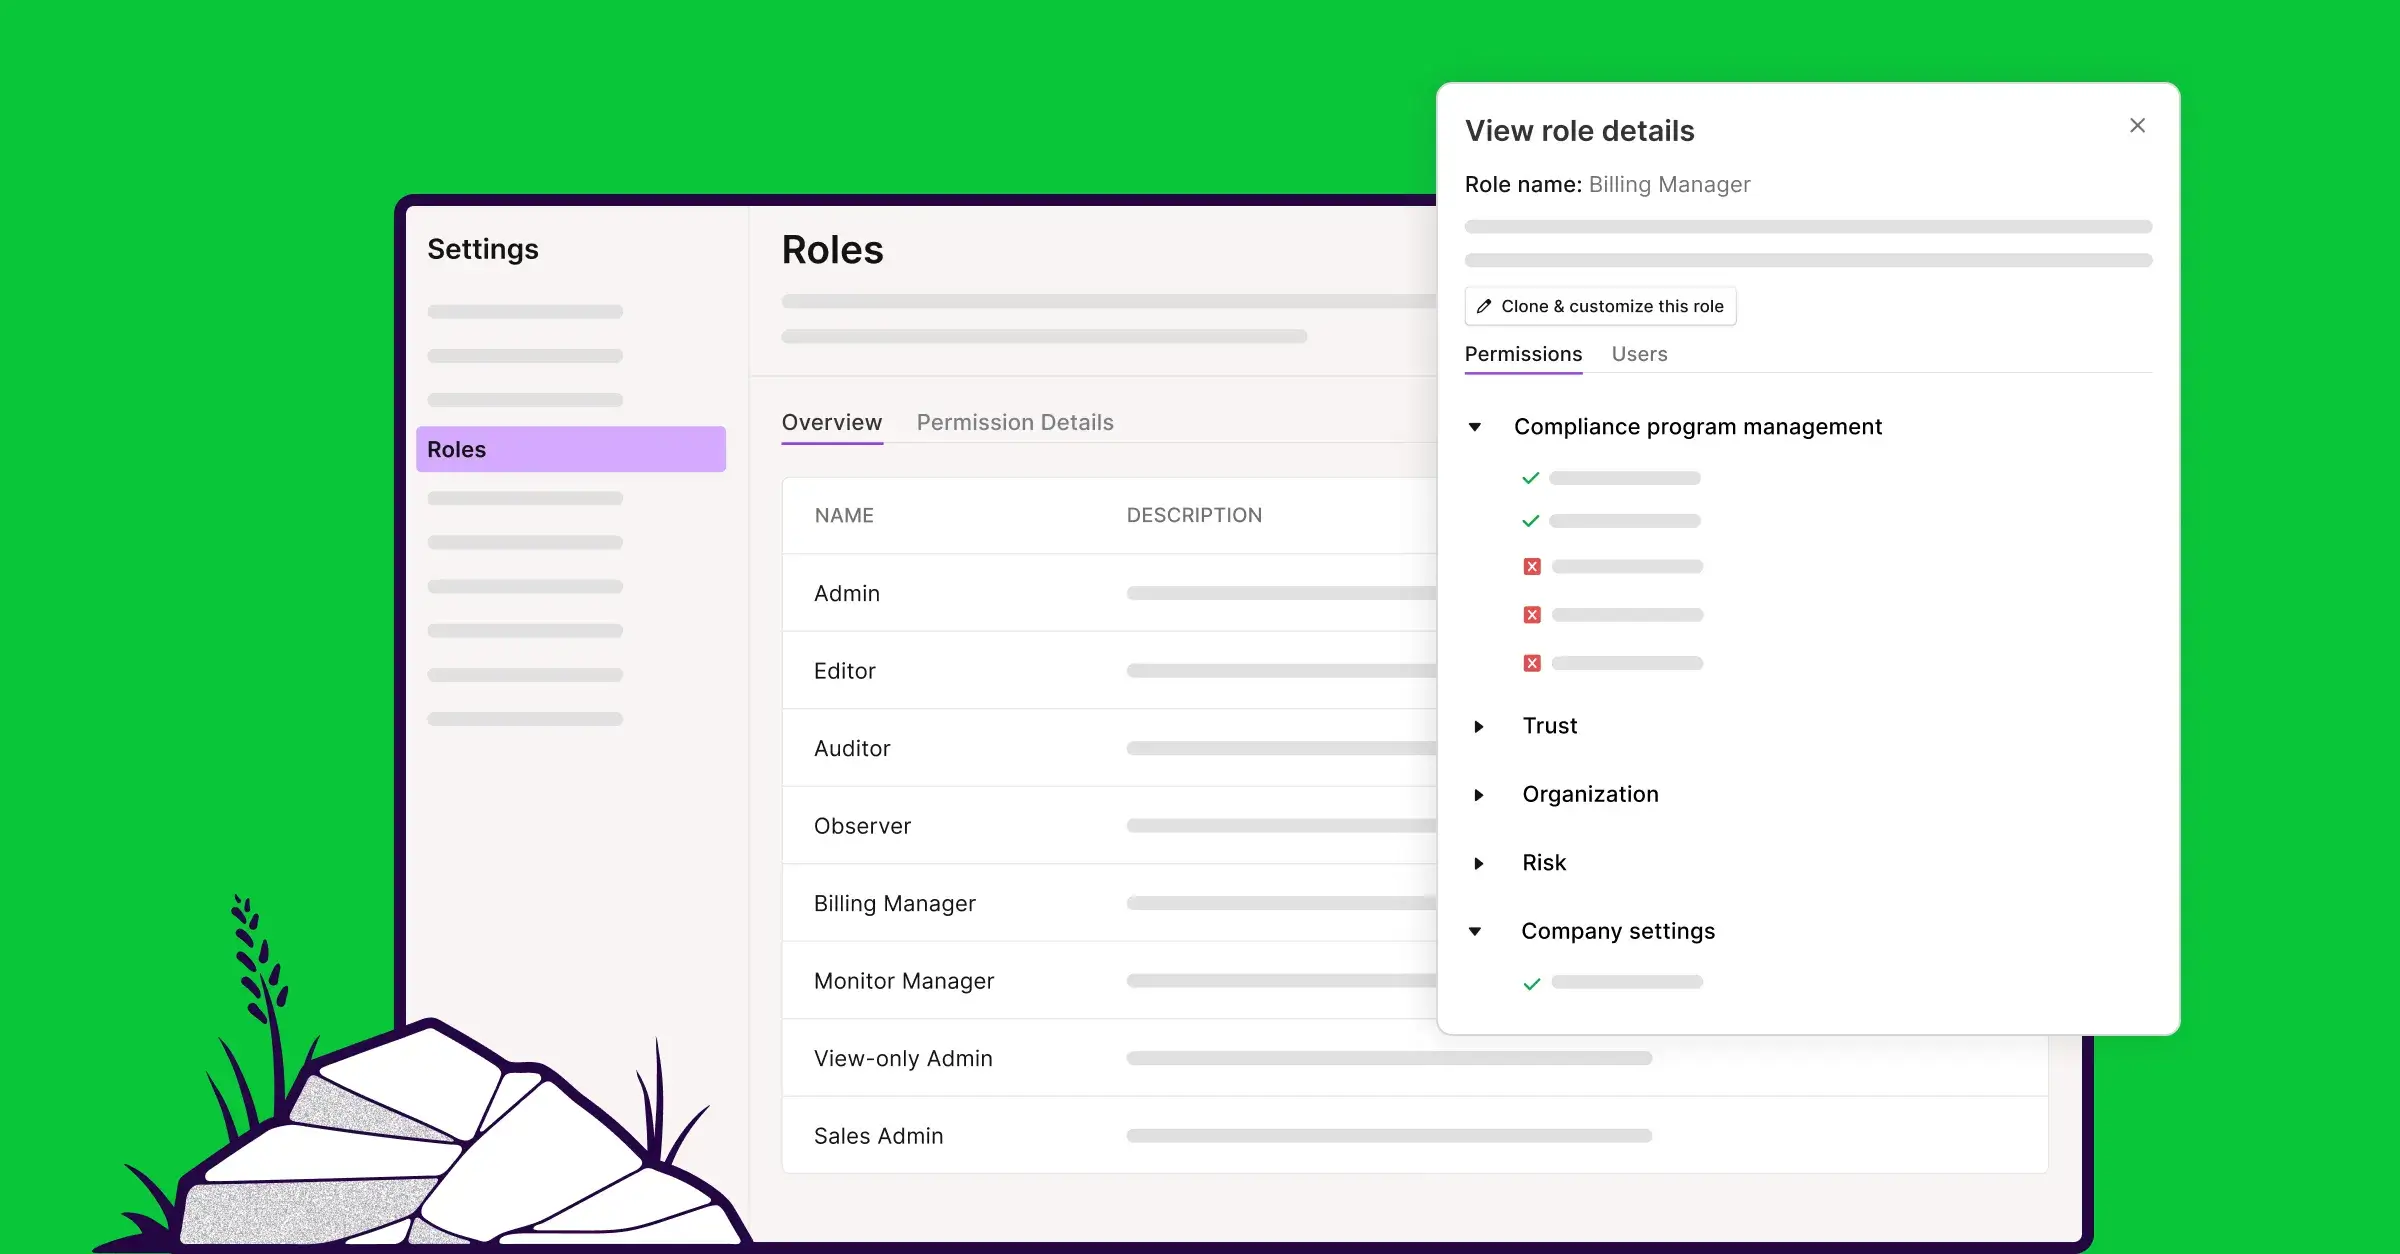
Task: Click the second red X icon under Compliance
Action: [x=1532, y=614]
